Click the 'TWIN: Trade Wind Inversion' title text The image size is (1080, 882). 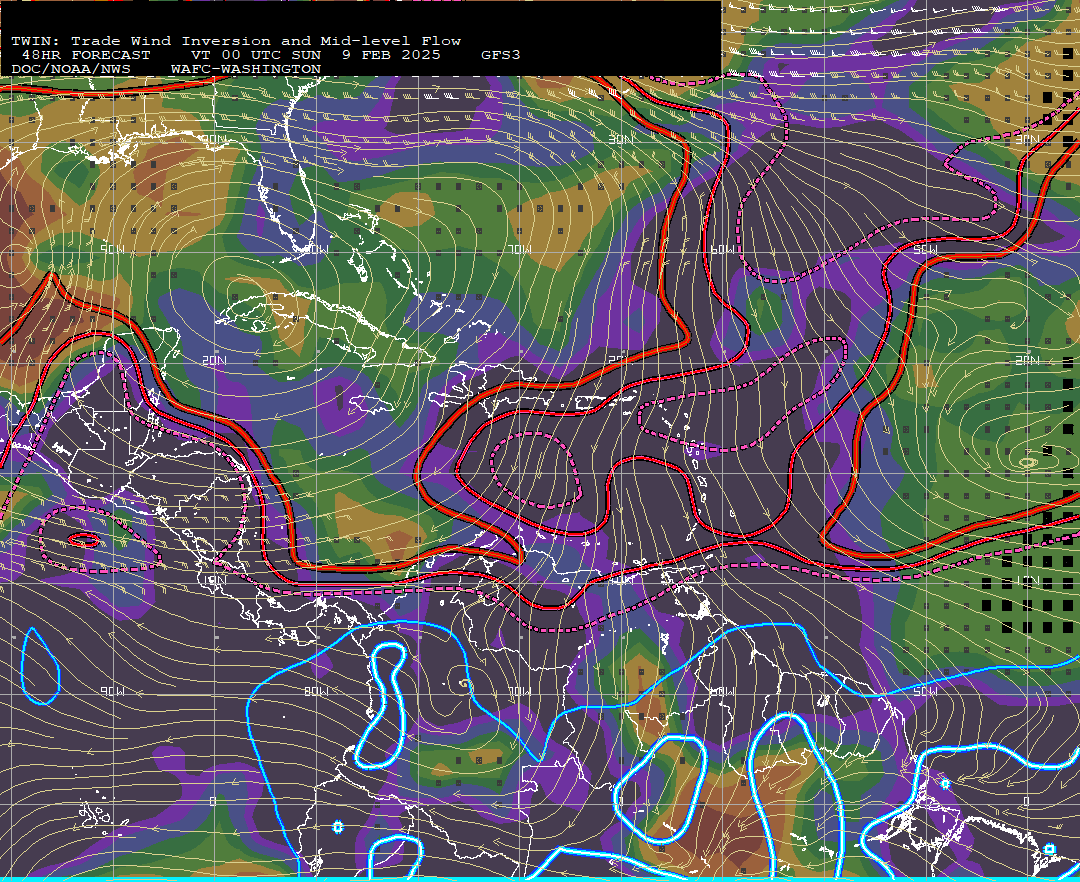[141, 41]
